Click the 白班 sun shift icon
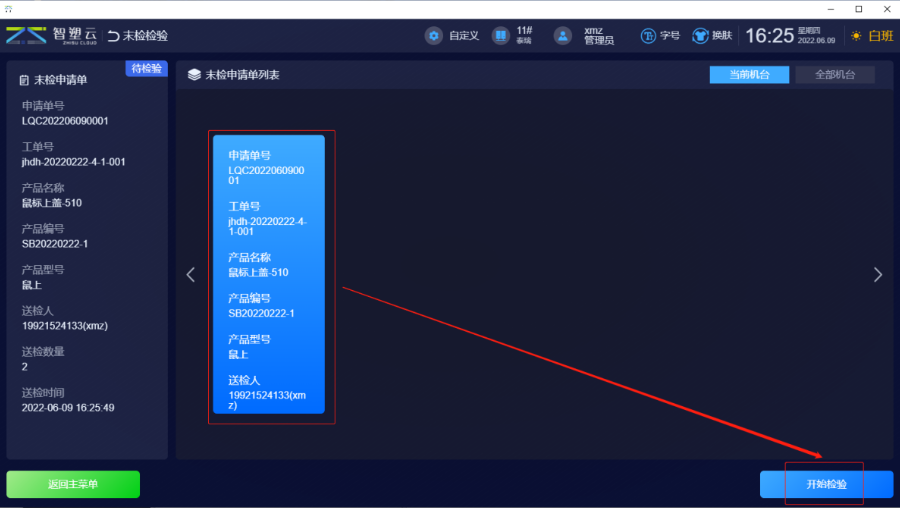This screenshot has width=900, height=508. tap(856, 36)
